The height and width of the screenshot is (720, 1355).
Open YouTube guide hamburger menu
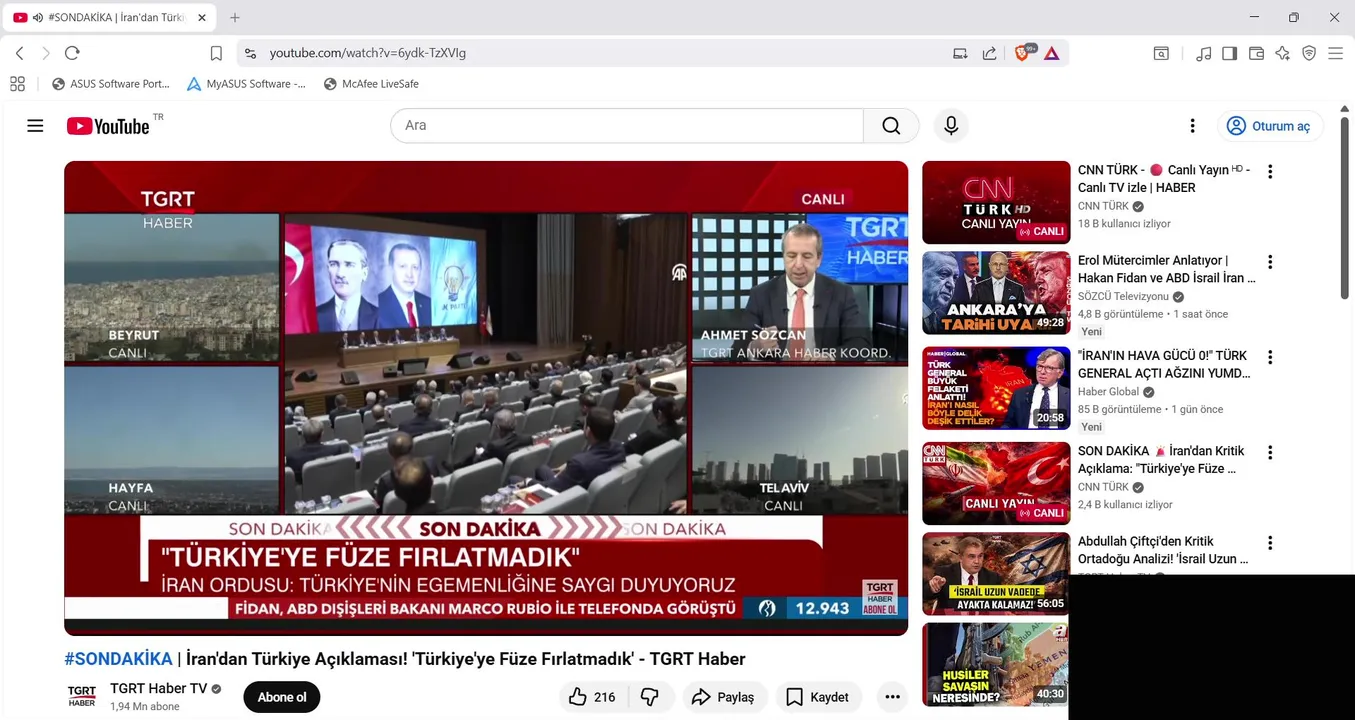pos(35,126)
